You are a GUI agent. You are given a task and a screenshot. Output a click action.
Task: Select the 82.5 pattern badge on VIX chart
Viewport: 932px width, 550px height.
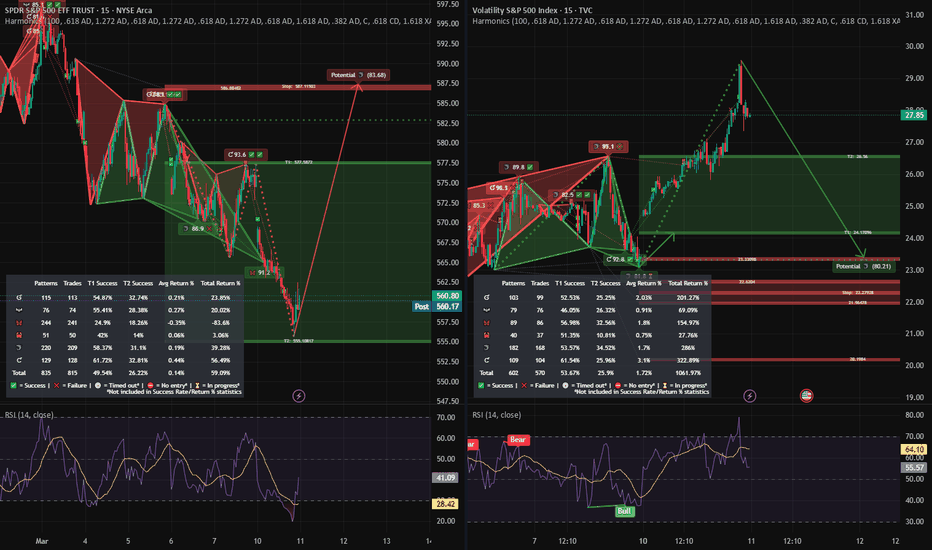(x=571, y=194)
